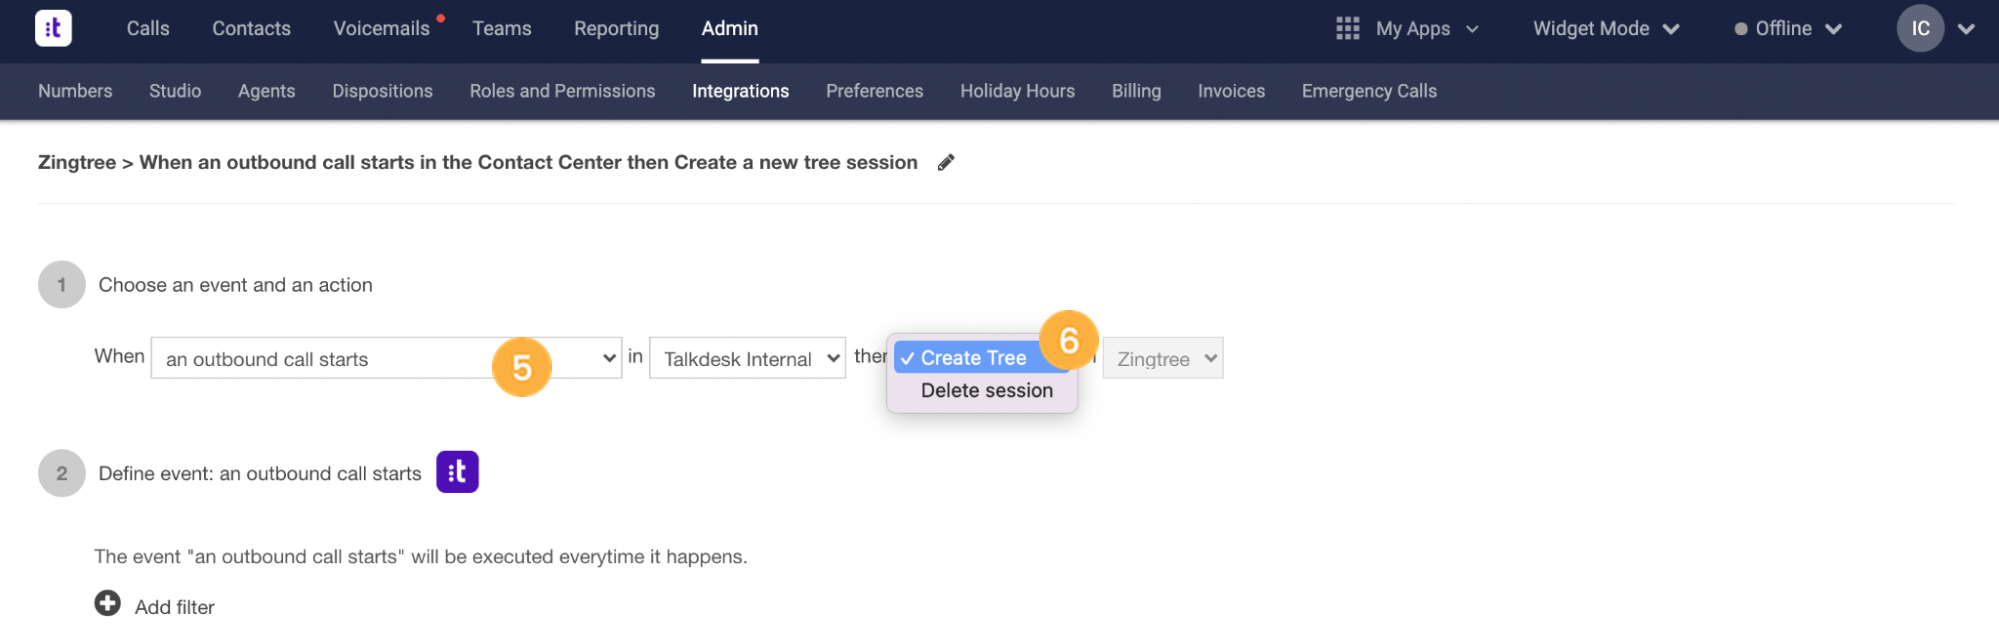Open the Talkdesk Internal dropdown
The width and height of the screenshot is (1999, 643).
(x=747, y=358)
